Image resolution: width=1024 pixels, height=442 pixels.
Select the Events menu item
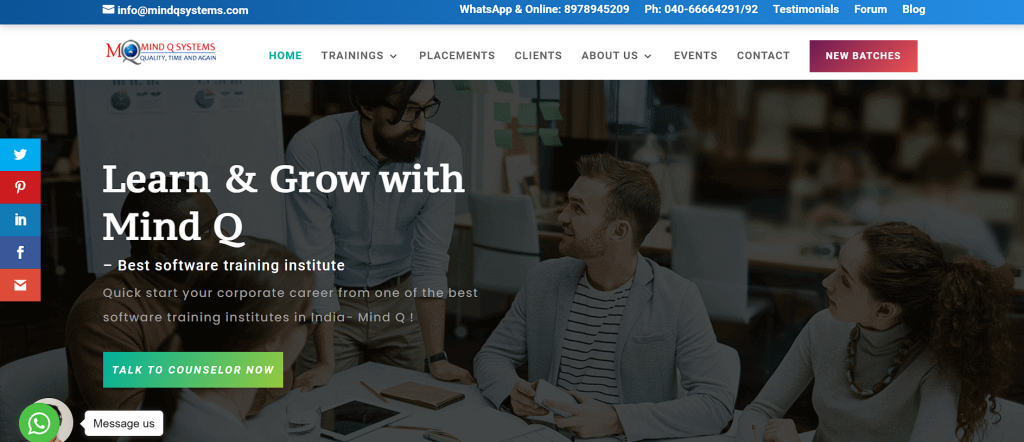[x=696, y=55]
